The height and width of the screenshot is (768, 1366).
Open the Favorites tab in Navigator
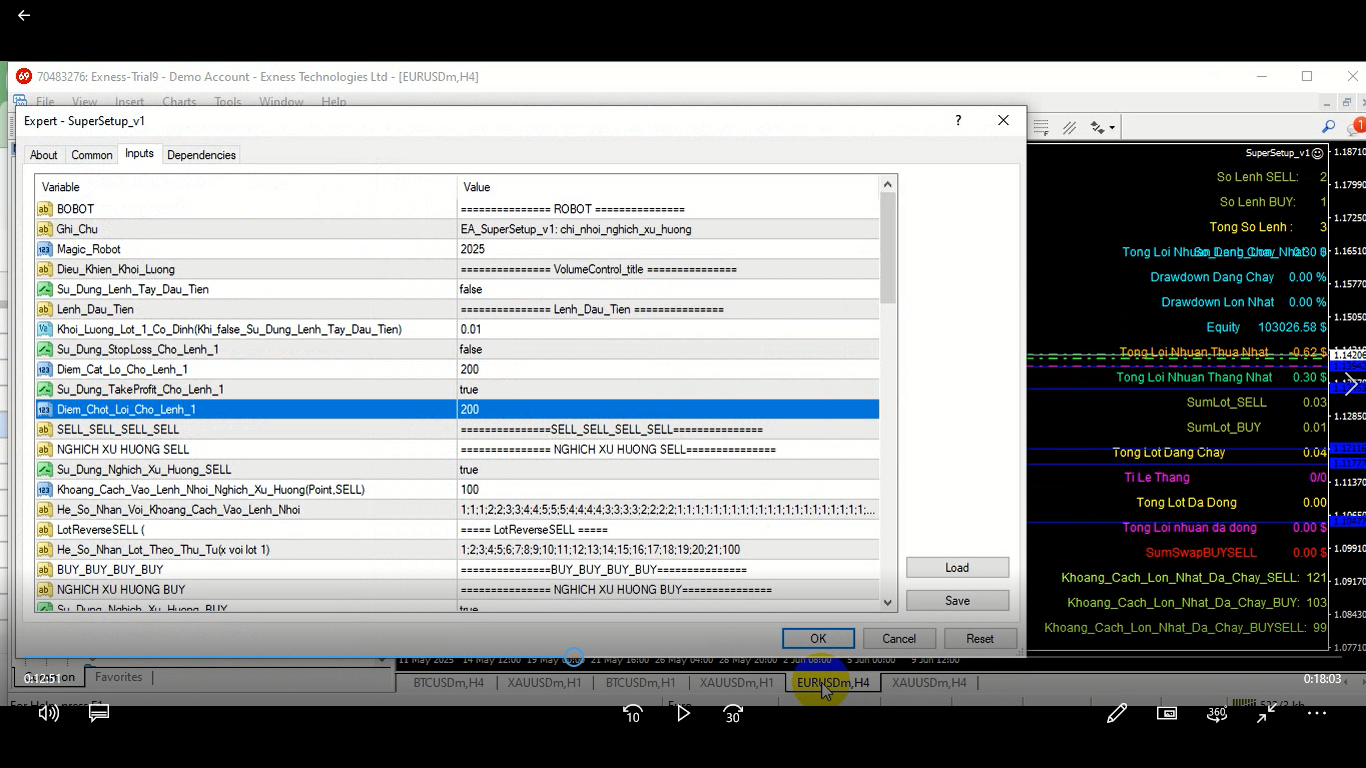pos(118,677)
